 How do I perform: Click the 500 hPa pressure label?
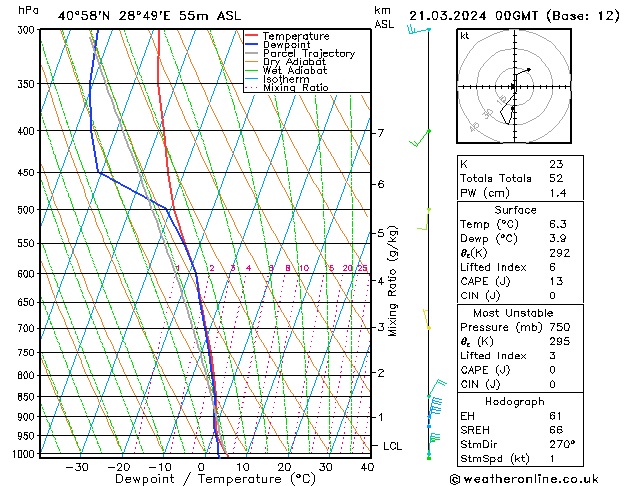point(28,210)
